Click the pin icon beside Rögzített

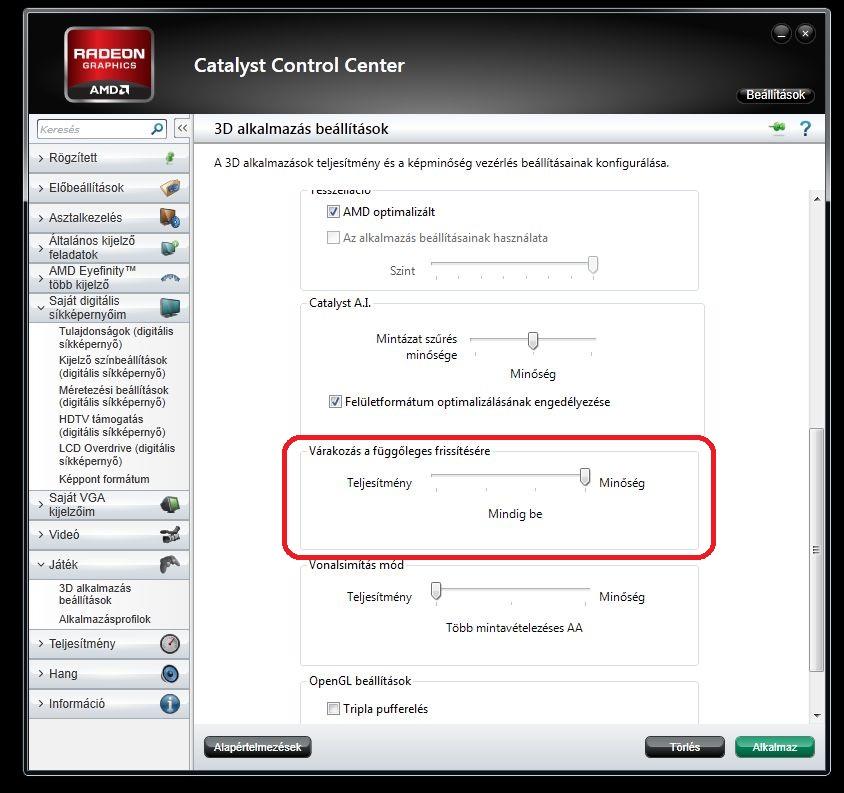[170, 158]
